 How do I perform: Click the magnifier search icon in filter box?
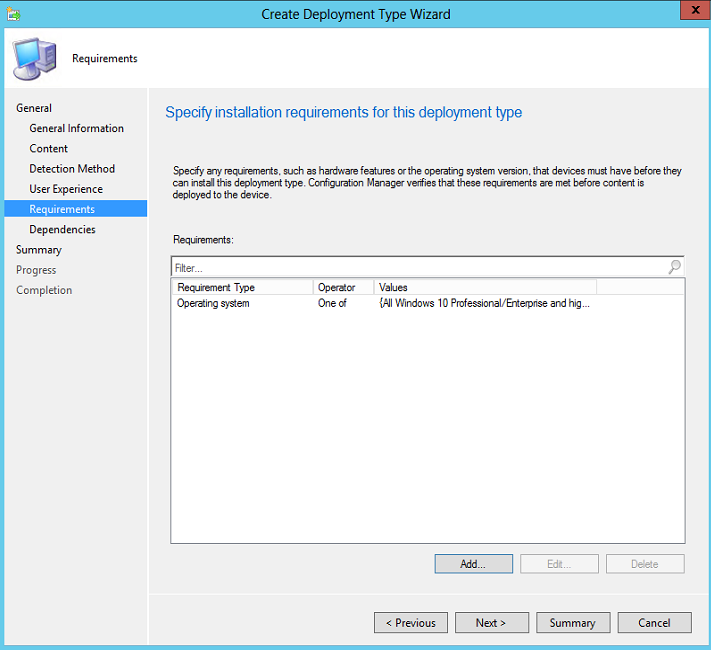point(674,267)
